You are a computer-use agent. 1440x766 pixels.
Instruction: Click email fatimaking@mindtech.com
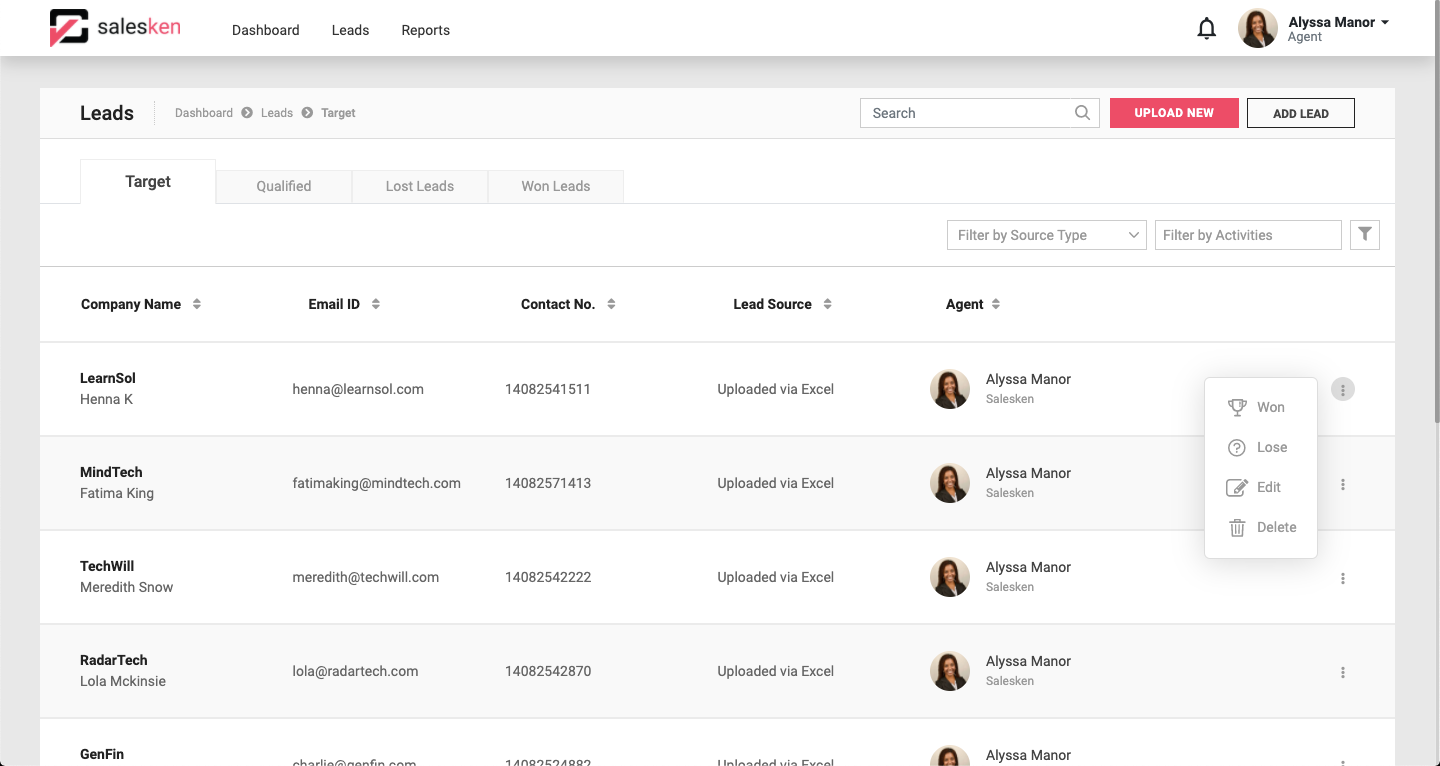[377, 483]
